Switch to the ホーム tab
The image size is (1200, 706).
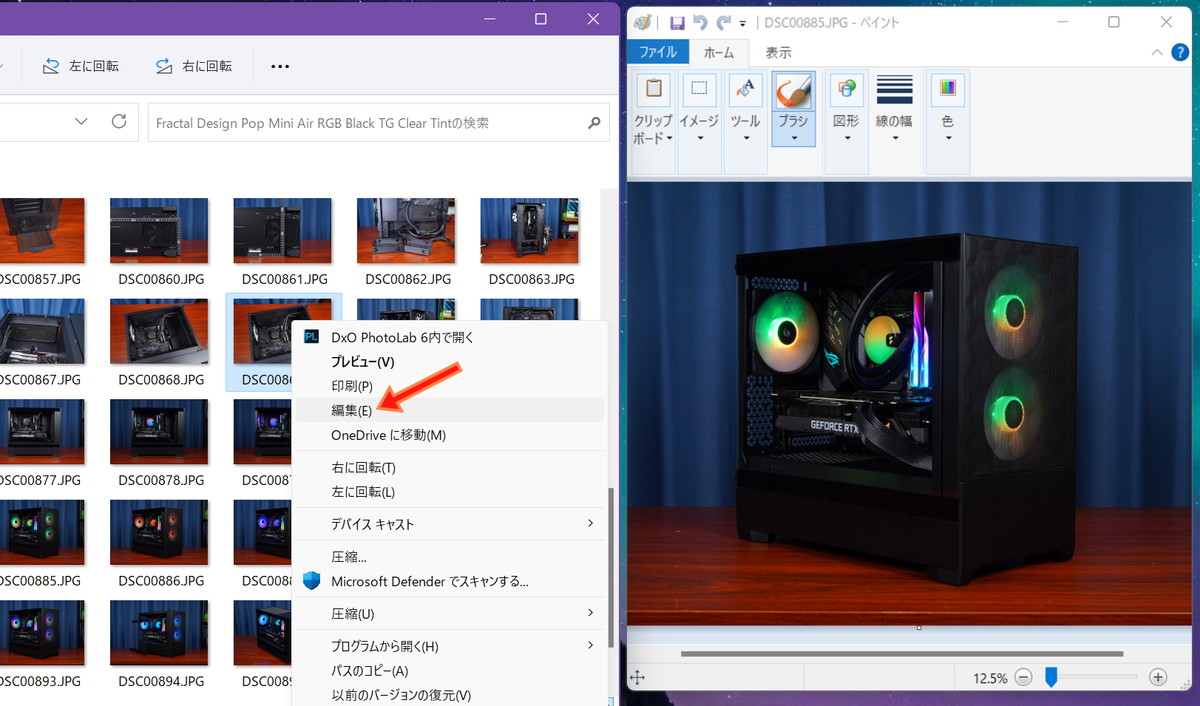point(719,53)
